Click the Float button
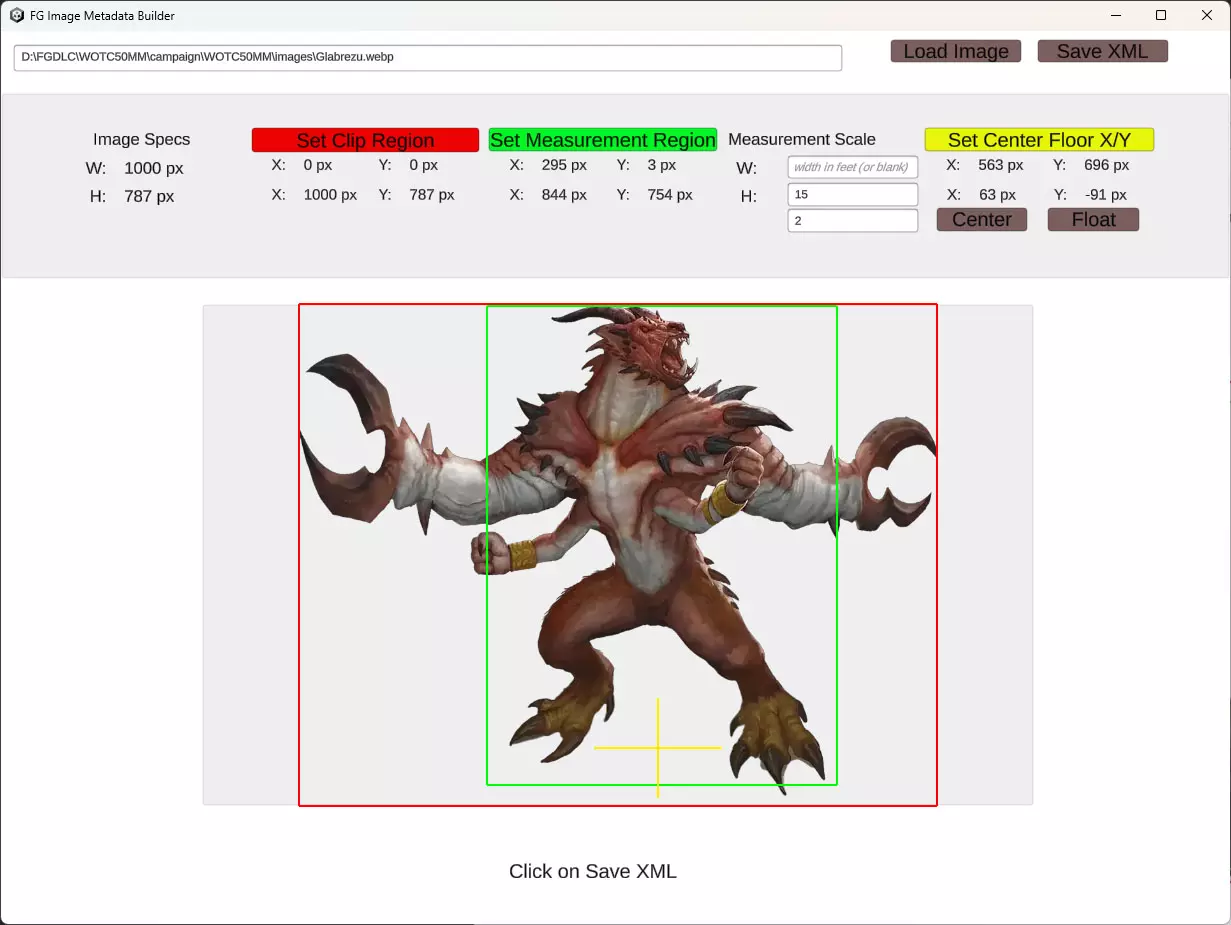Image resolution: width=1231 pixels, height=925 pixels. 1093,220
